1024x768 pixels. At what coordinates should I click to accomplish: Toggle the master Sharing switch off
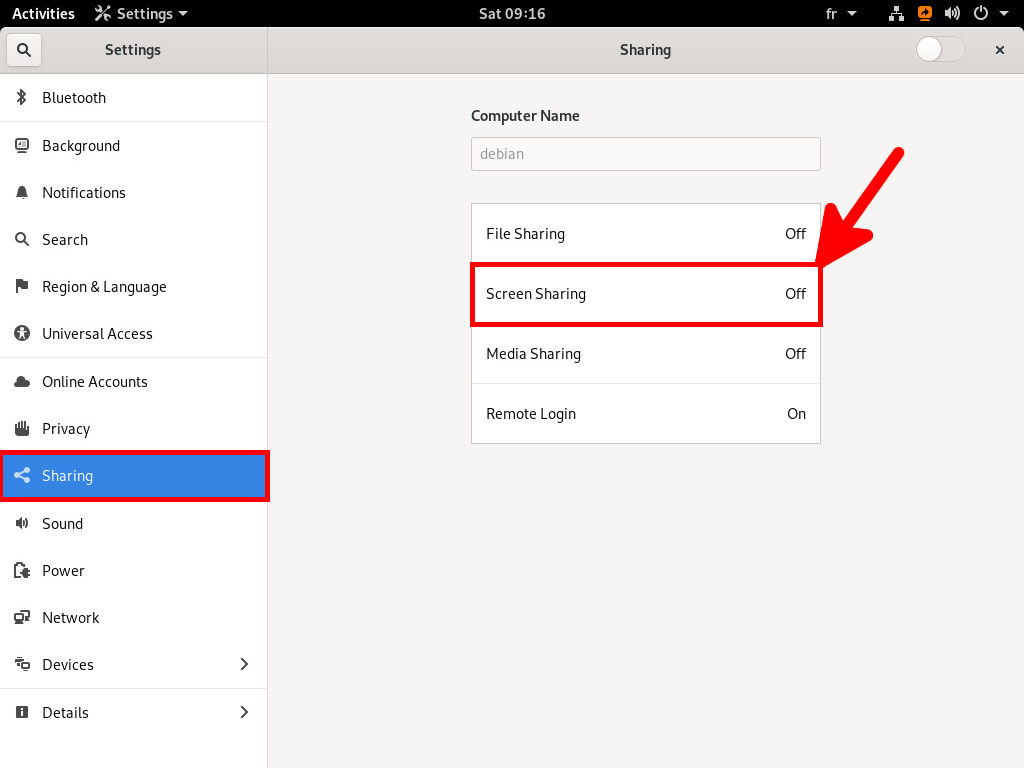[x=939, y=49]
